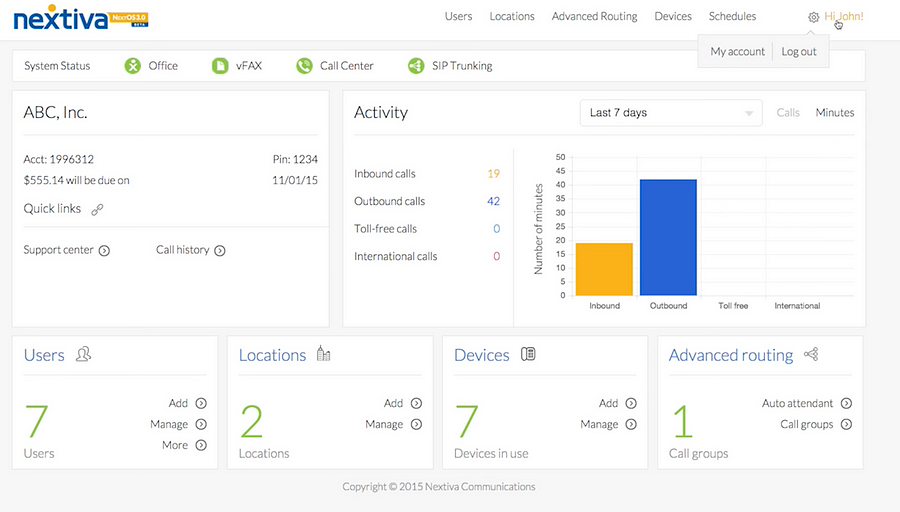Click the SIP Trunking status icon

click(416, 66)
